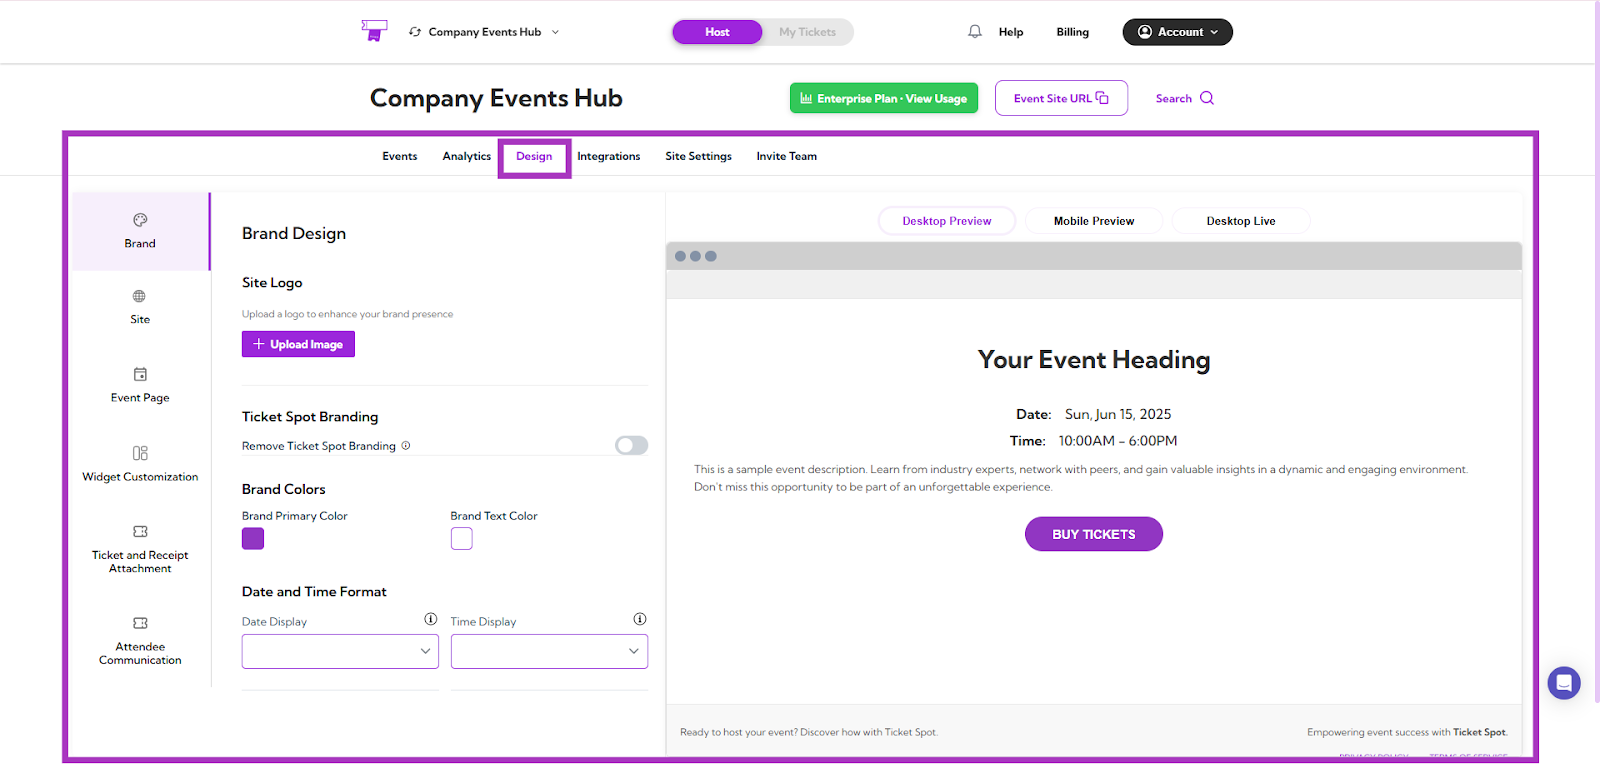The width and height of the screenshot is (1600, 768).
Task: Select the Design tab
Action: pyautogui.click(x=534, y=156)
